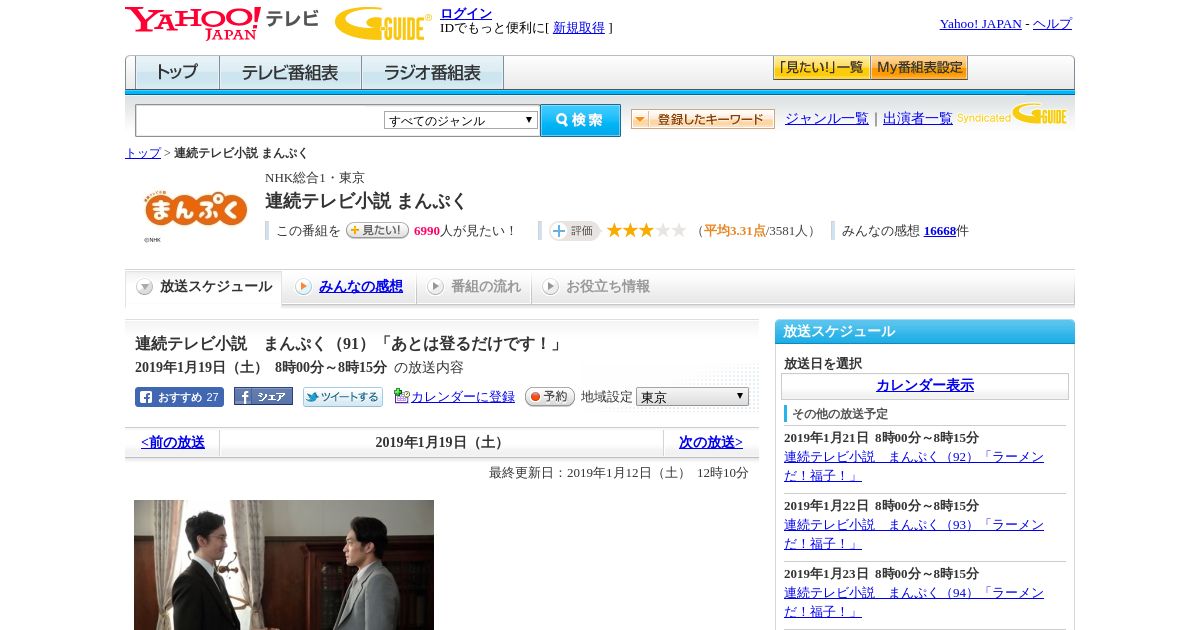Image resolution: width=1200 pixels, height=630 pixels.
Task: Open the 新規取得 ID registration link
Action: [579, 28]
